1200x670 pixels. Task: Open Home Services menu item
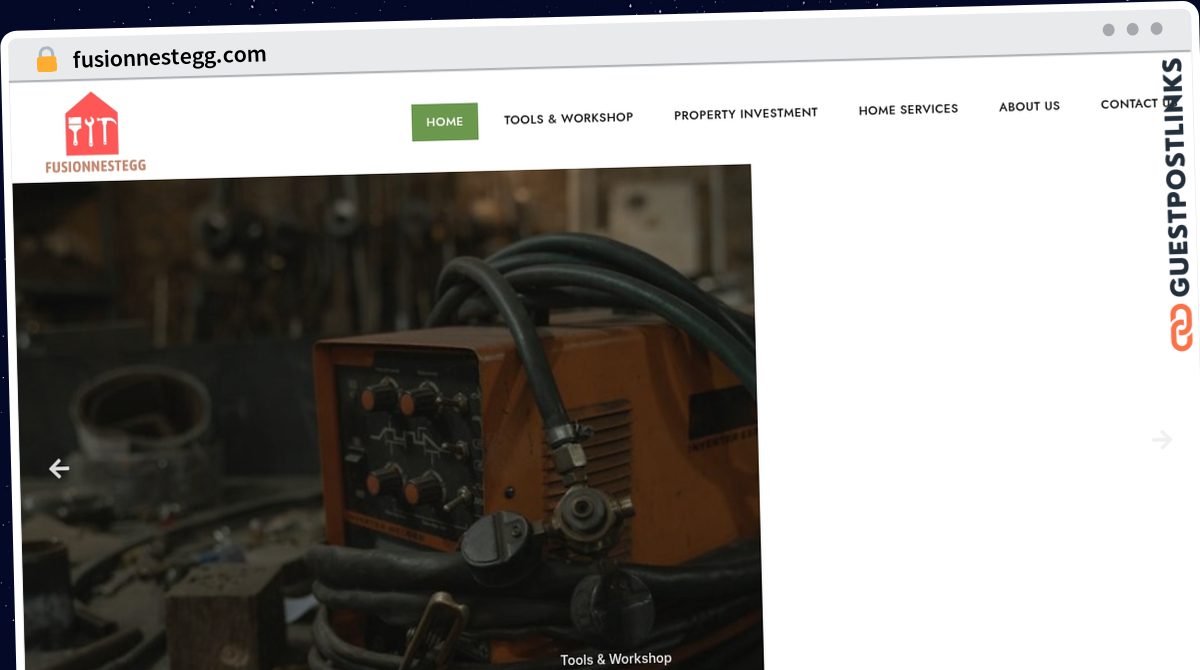coord(908,109)
